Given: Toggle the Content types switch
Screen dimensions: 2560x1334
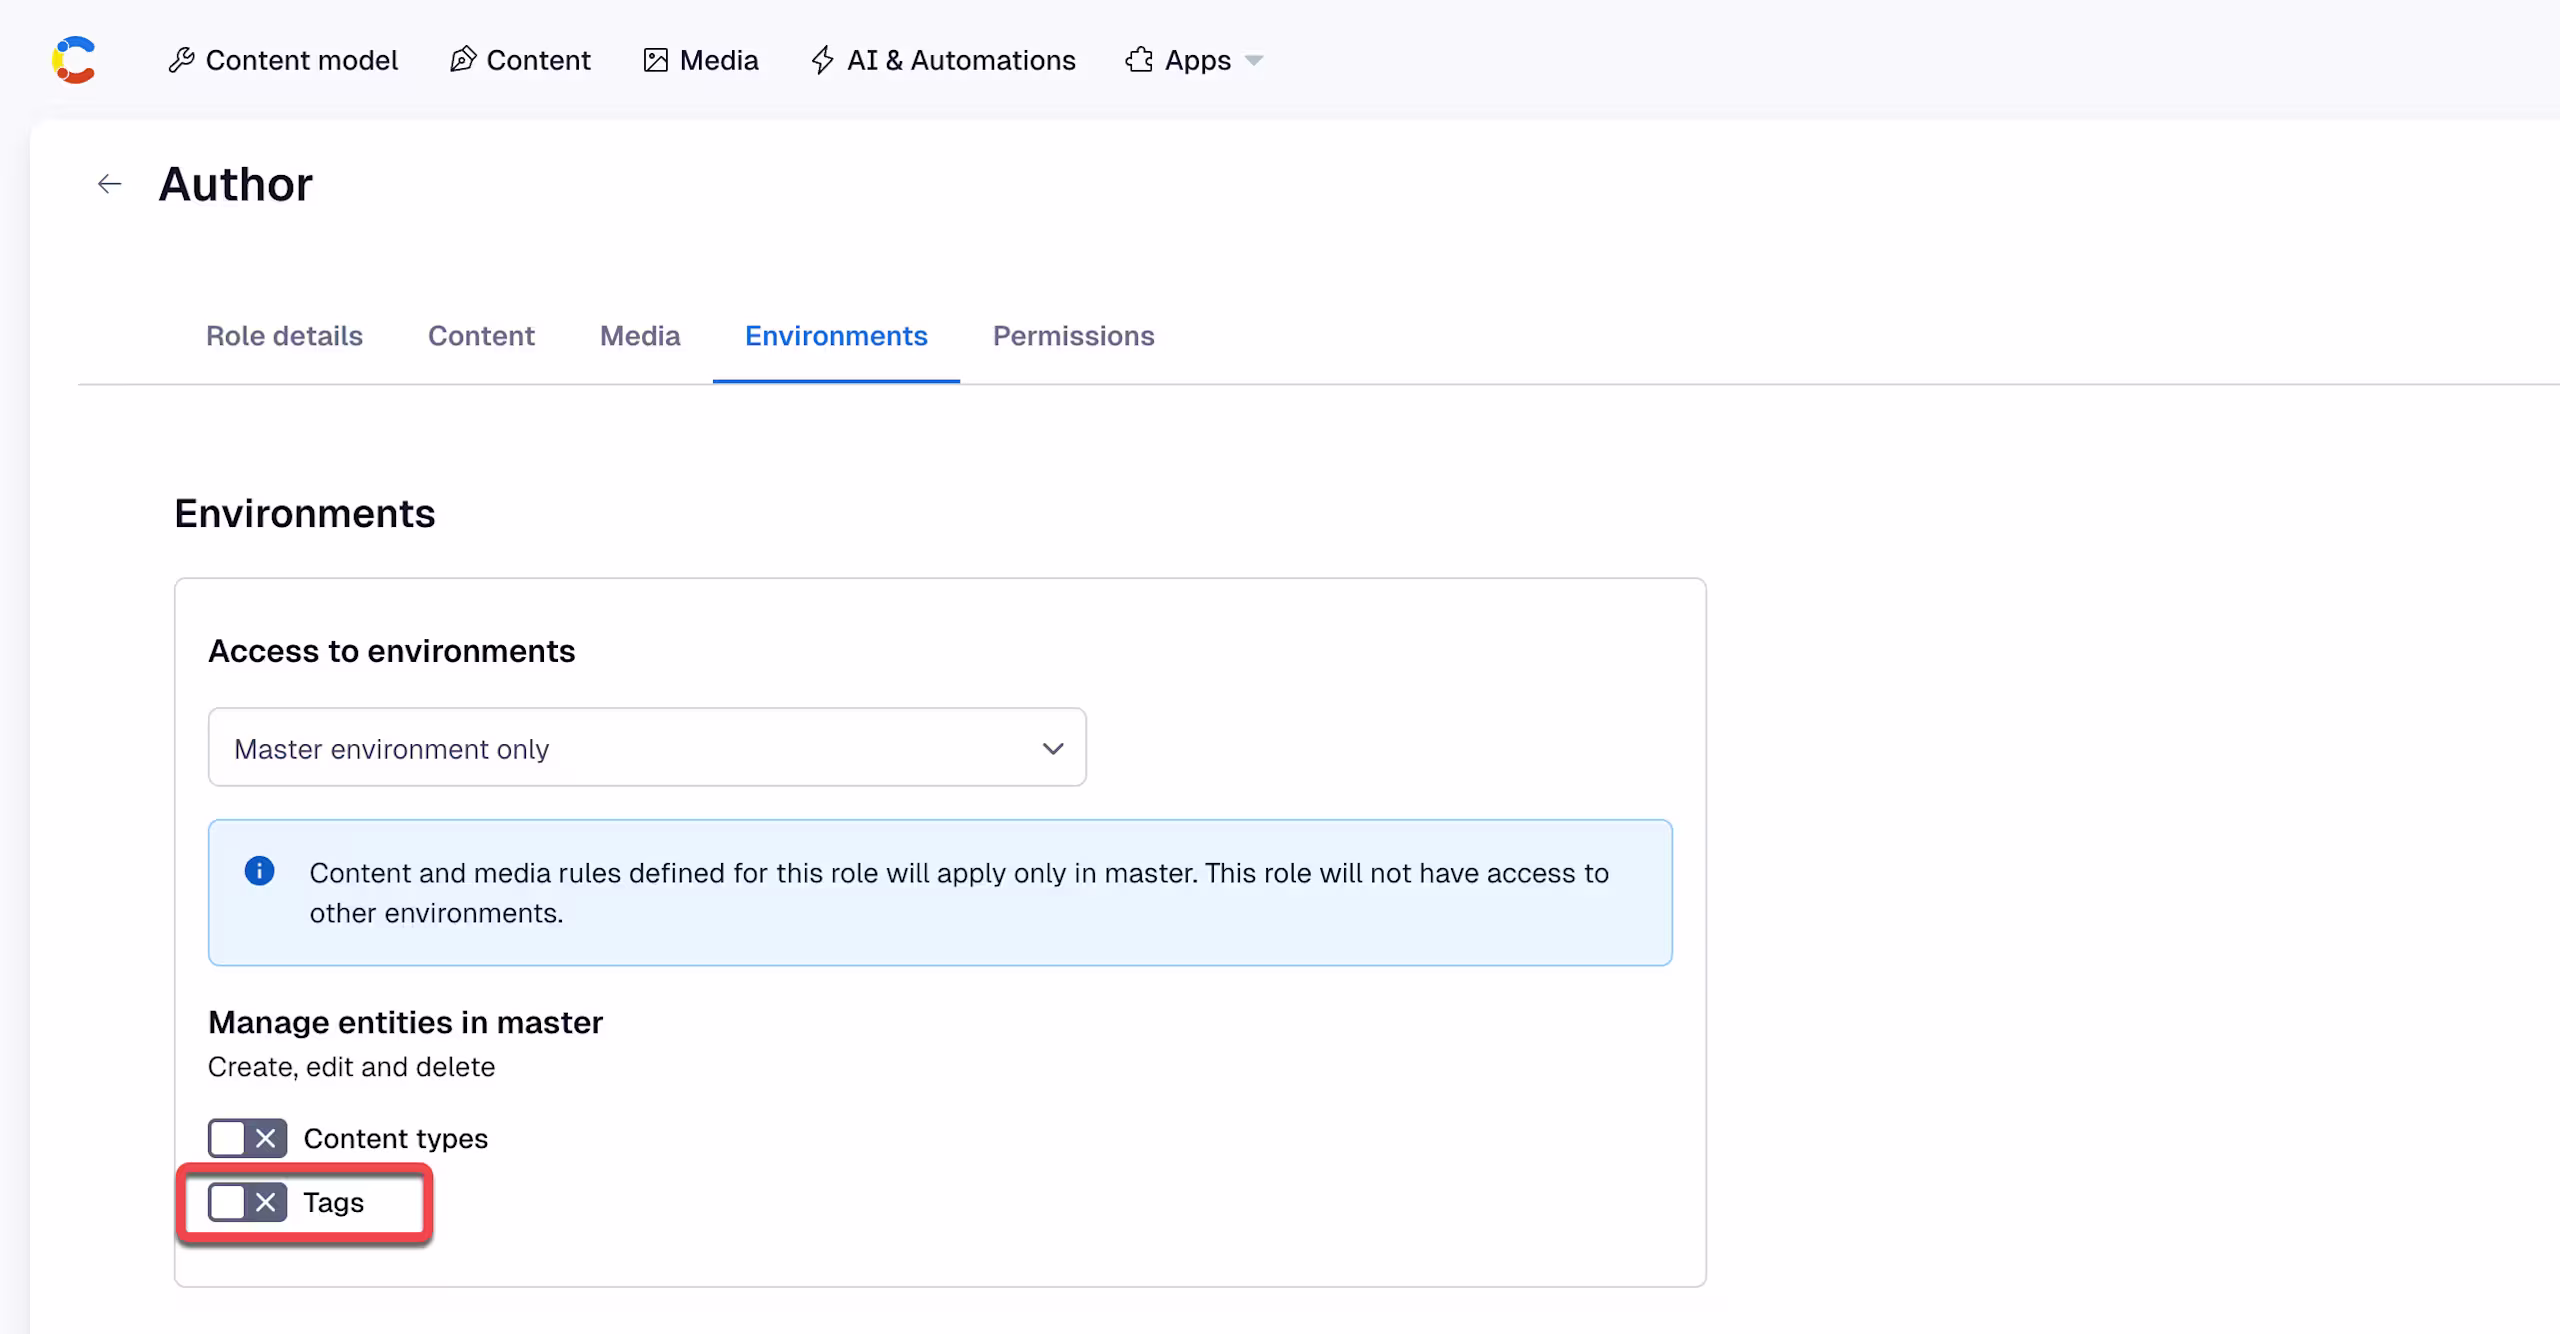Looking at the screenshot, I should click(247, 1138).
